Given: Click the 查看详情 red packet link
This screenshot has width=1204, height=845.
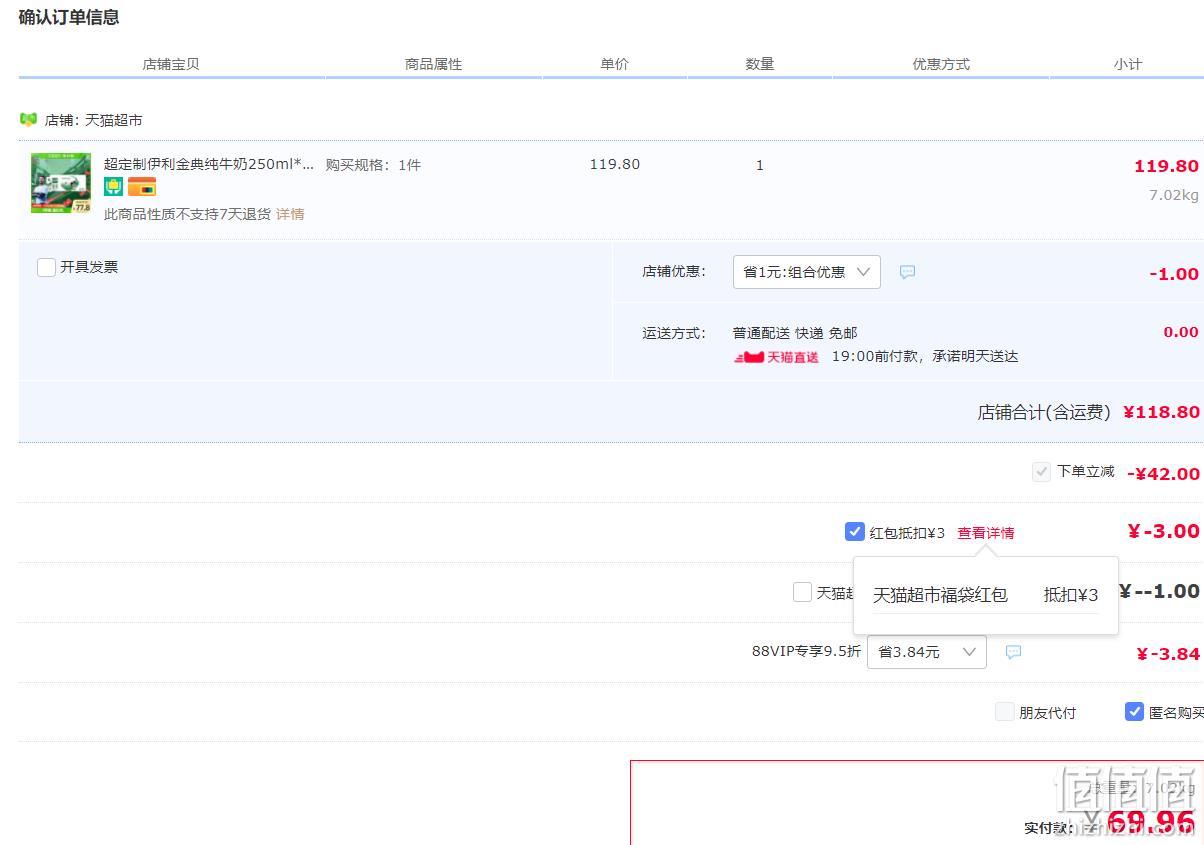Looking at the screenshot, I should click(x=986, y=533).
